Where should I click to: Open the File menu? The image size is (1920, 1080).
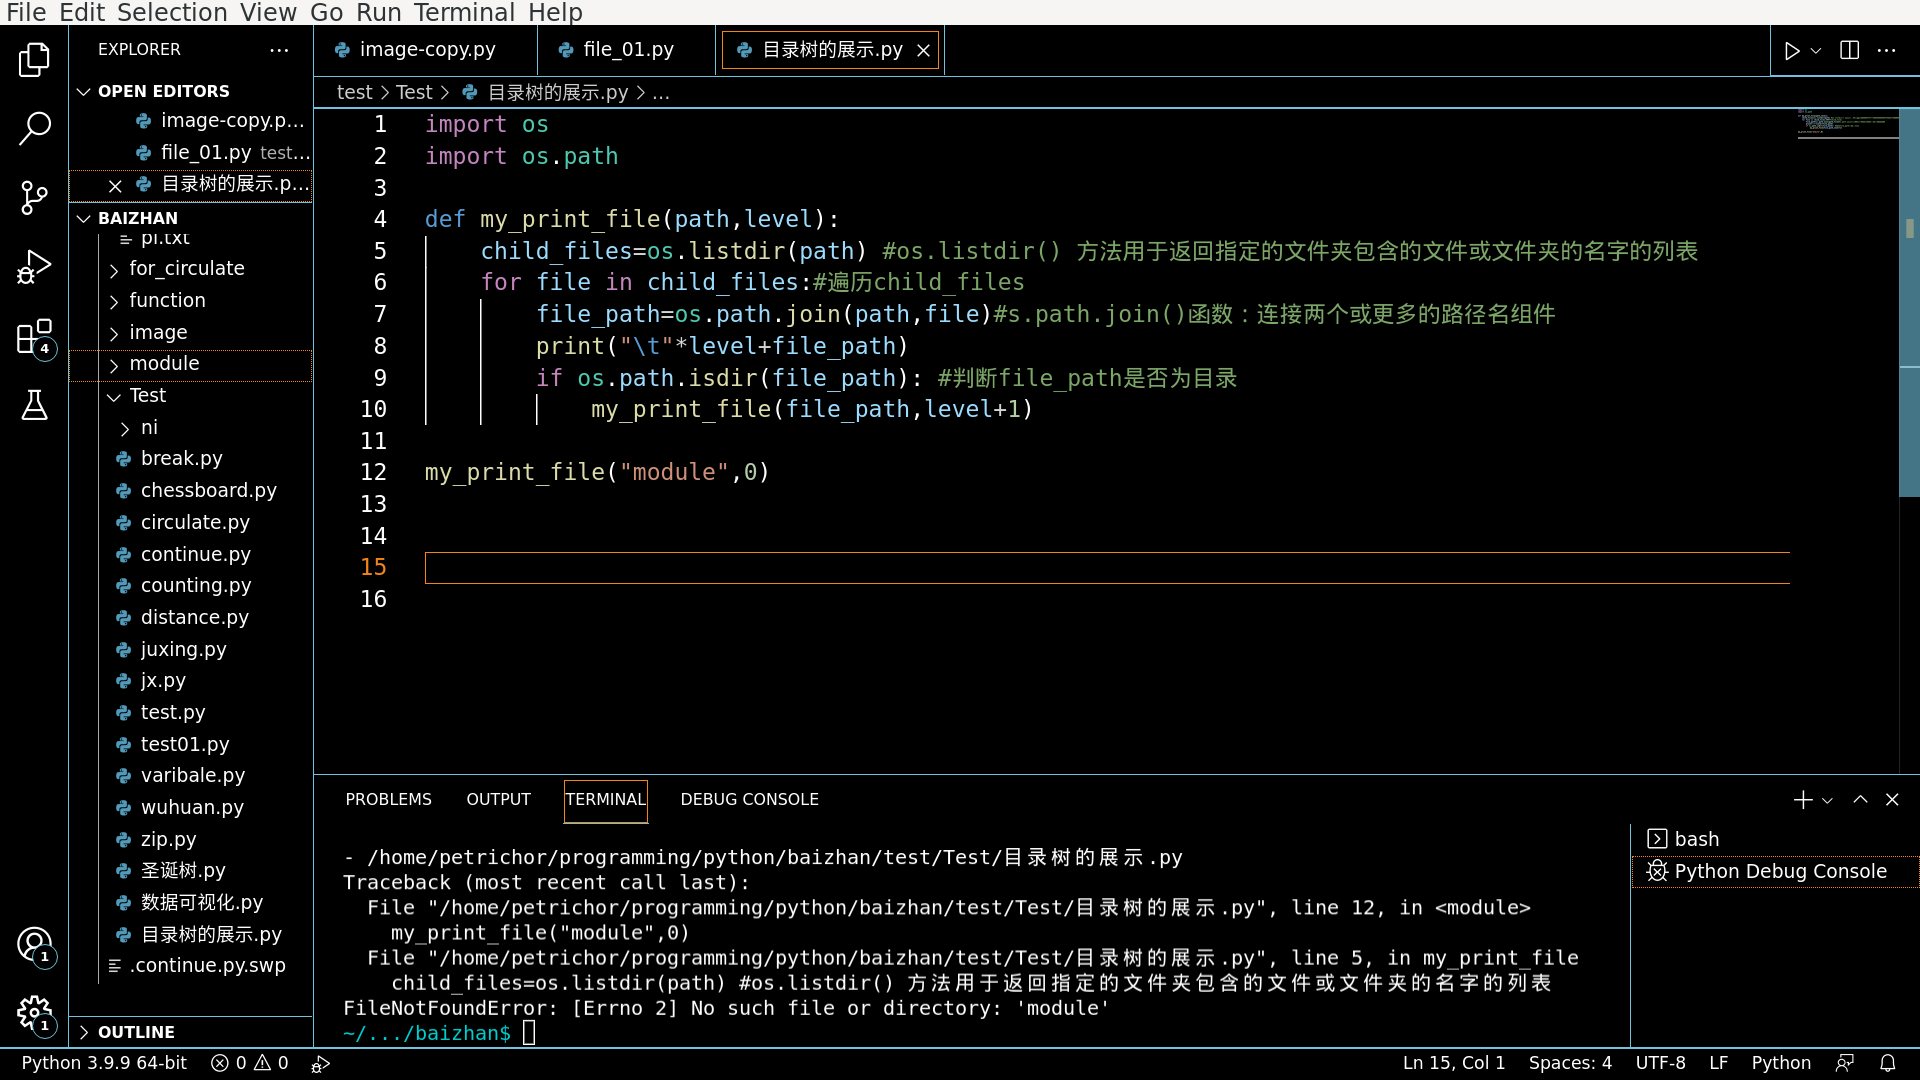click(x=26, y=12)
